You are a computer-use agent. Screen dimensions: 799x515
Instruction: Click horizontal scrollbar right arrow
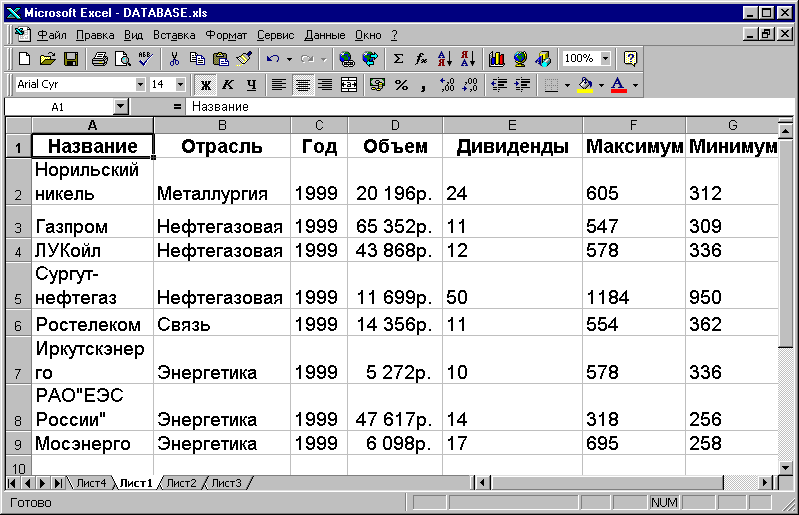coord(764,483)
